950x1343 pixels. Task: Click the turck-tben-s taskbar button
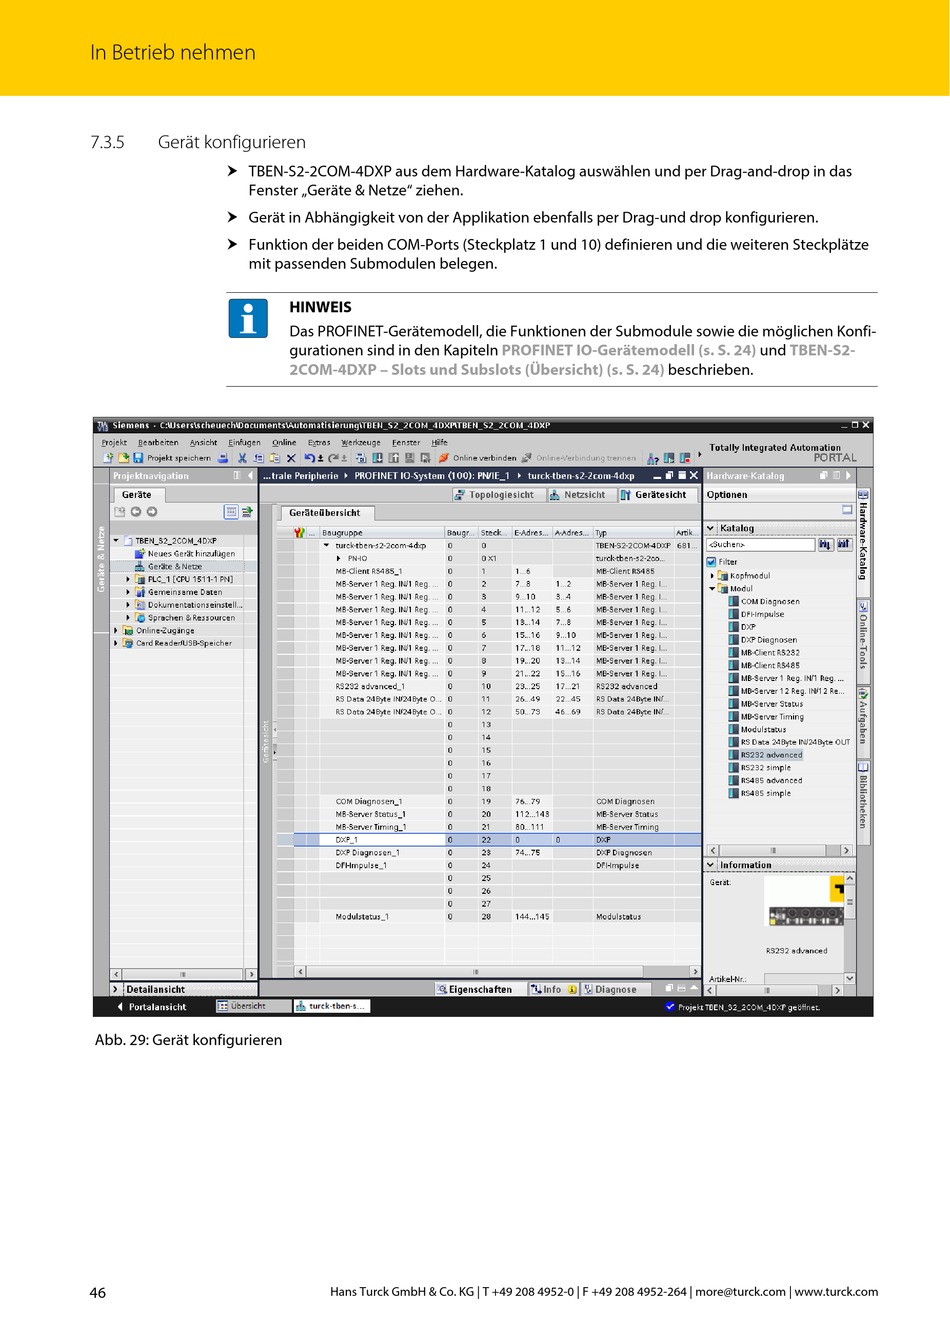[332, 1006]
